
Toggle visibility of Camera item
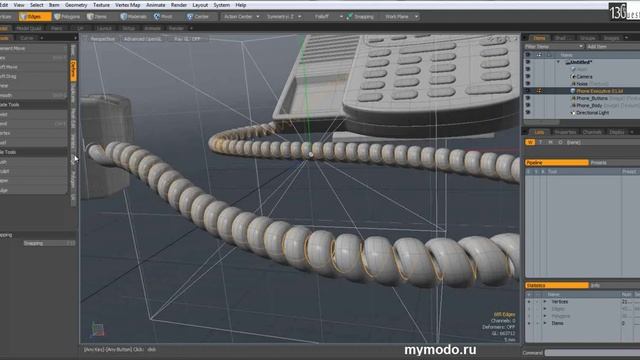(528, 77)
